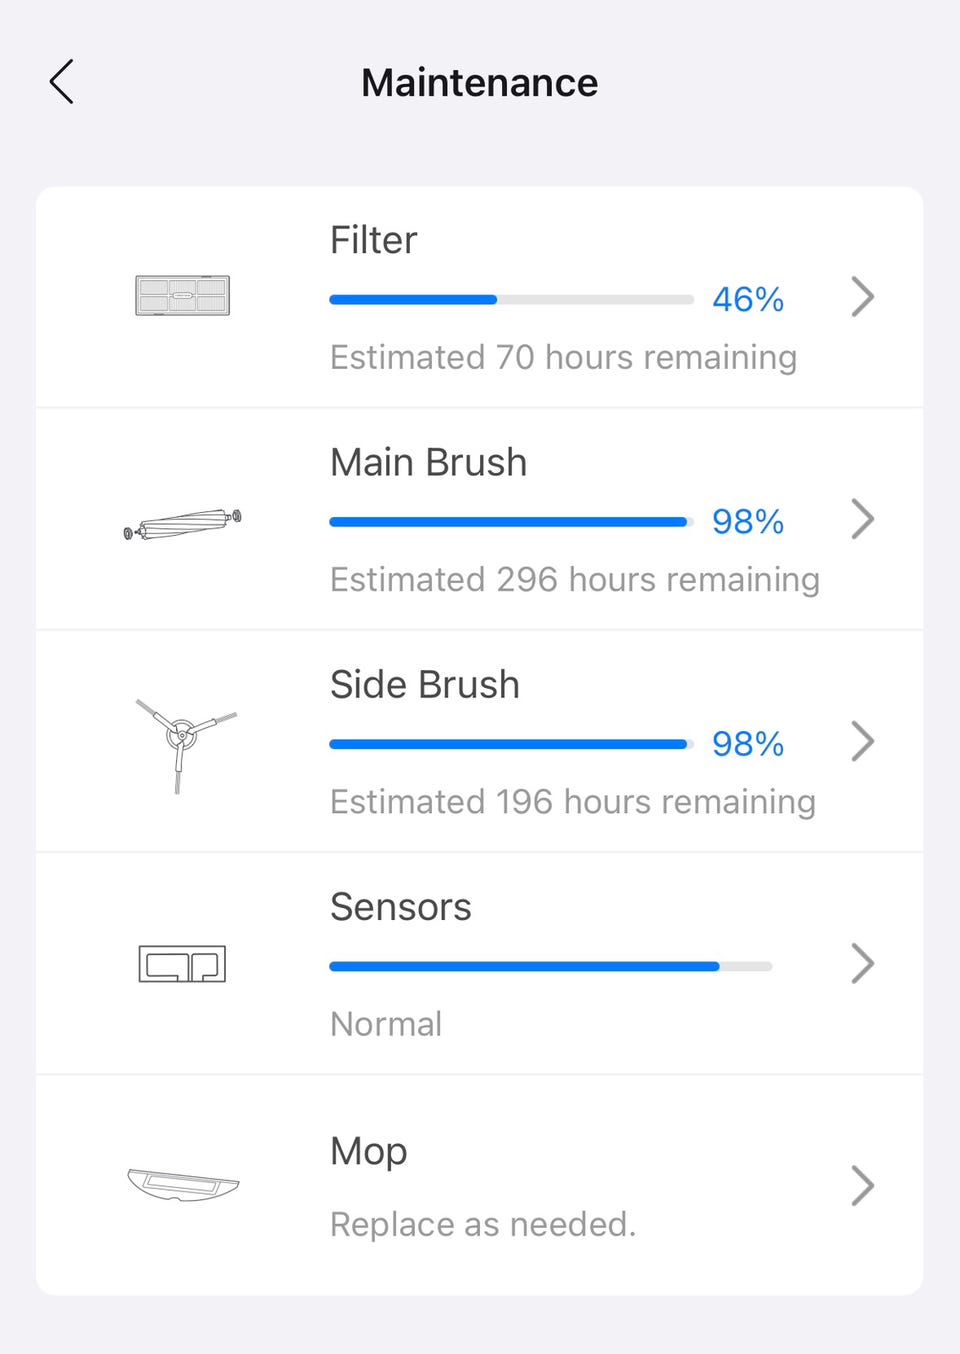The width and height of the screenshot is (960, 1354).
Task: Go back using the left arrow
Action: coord(62,82)
